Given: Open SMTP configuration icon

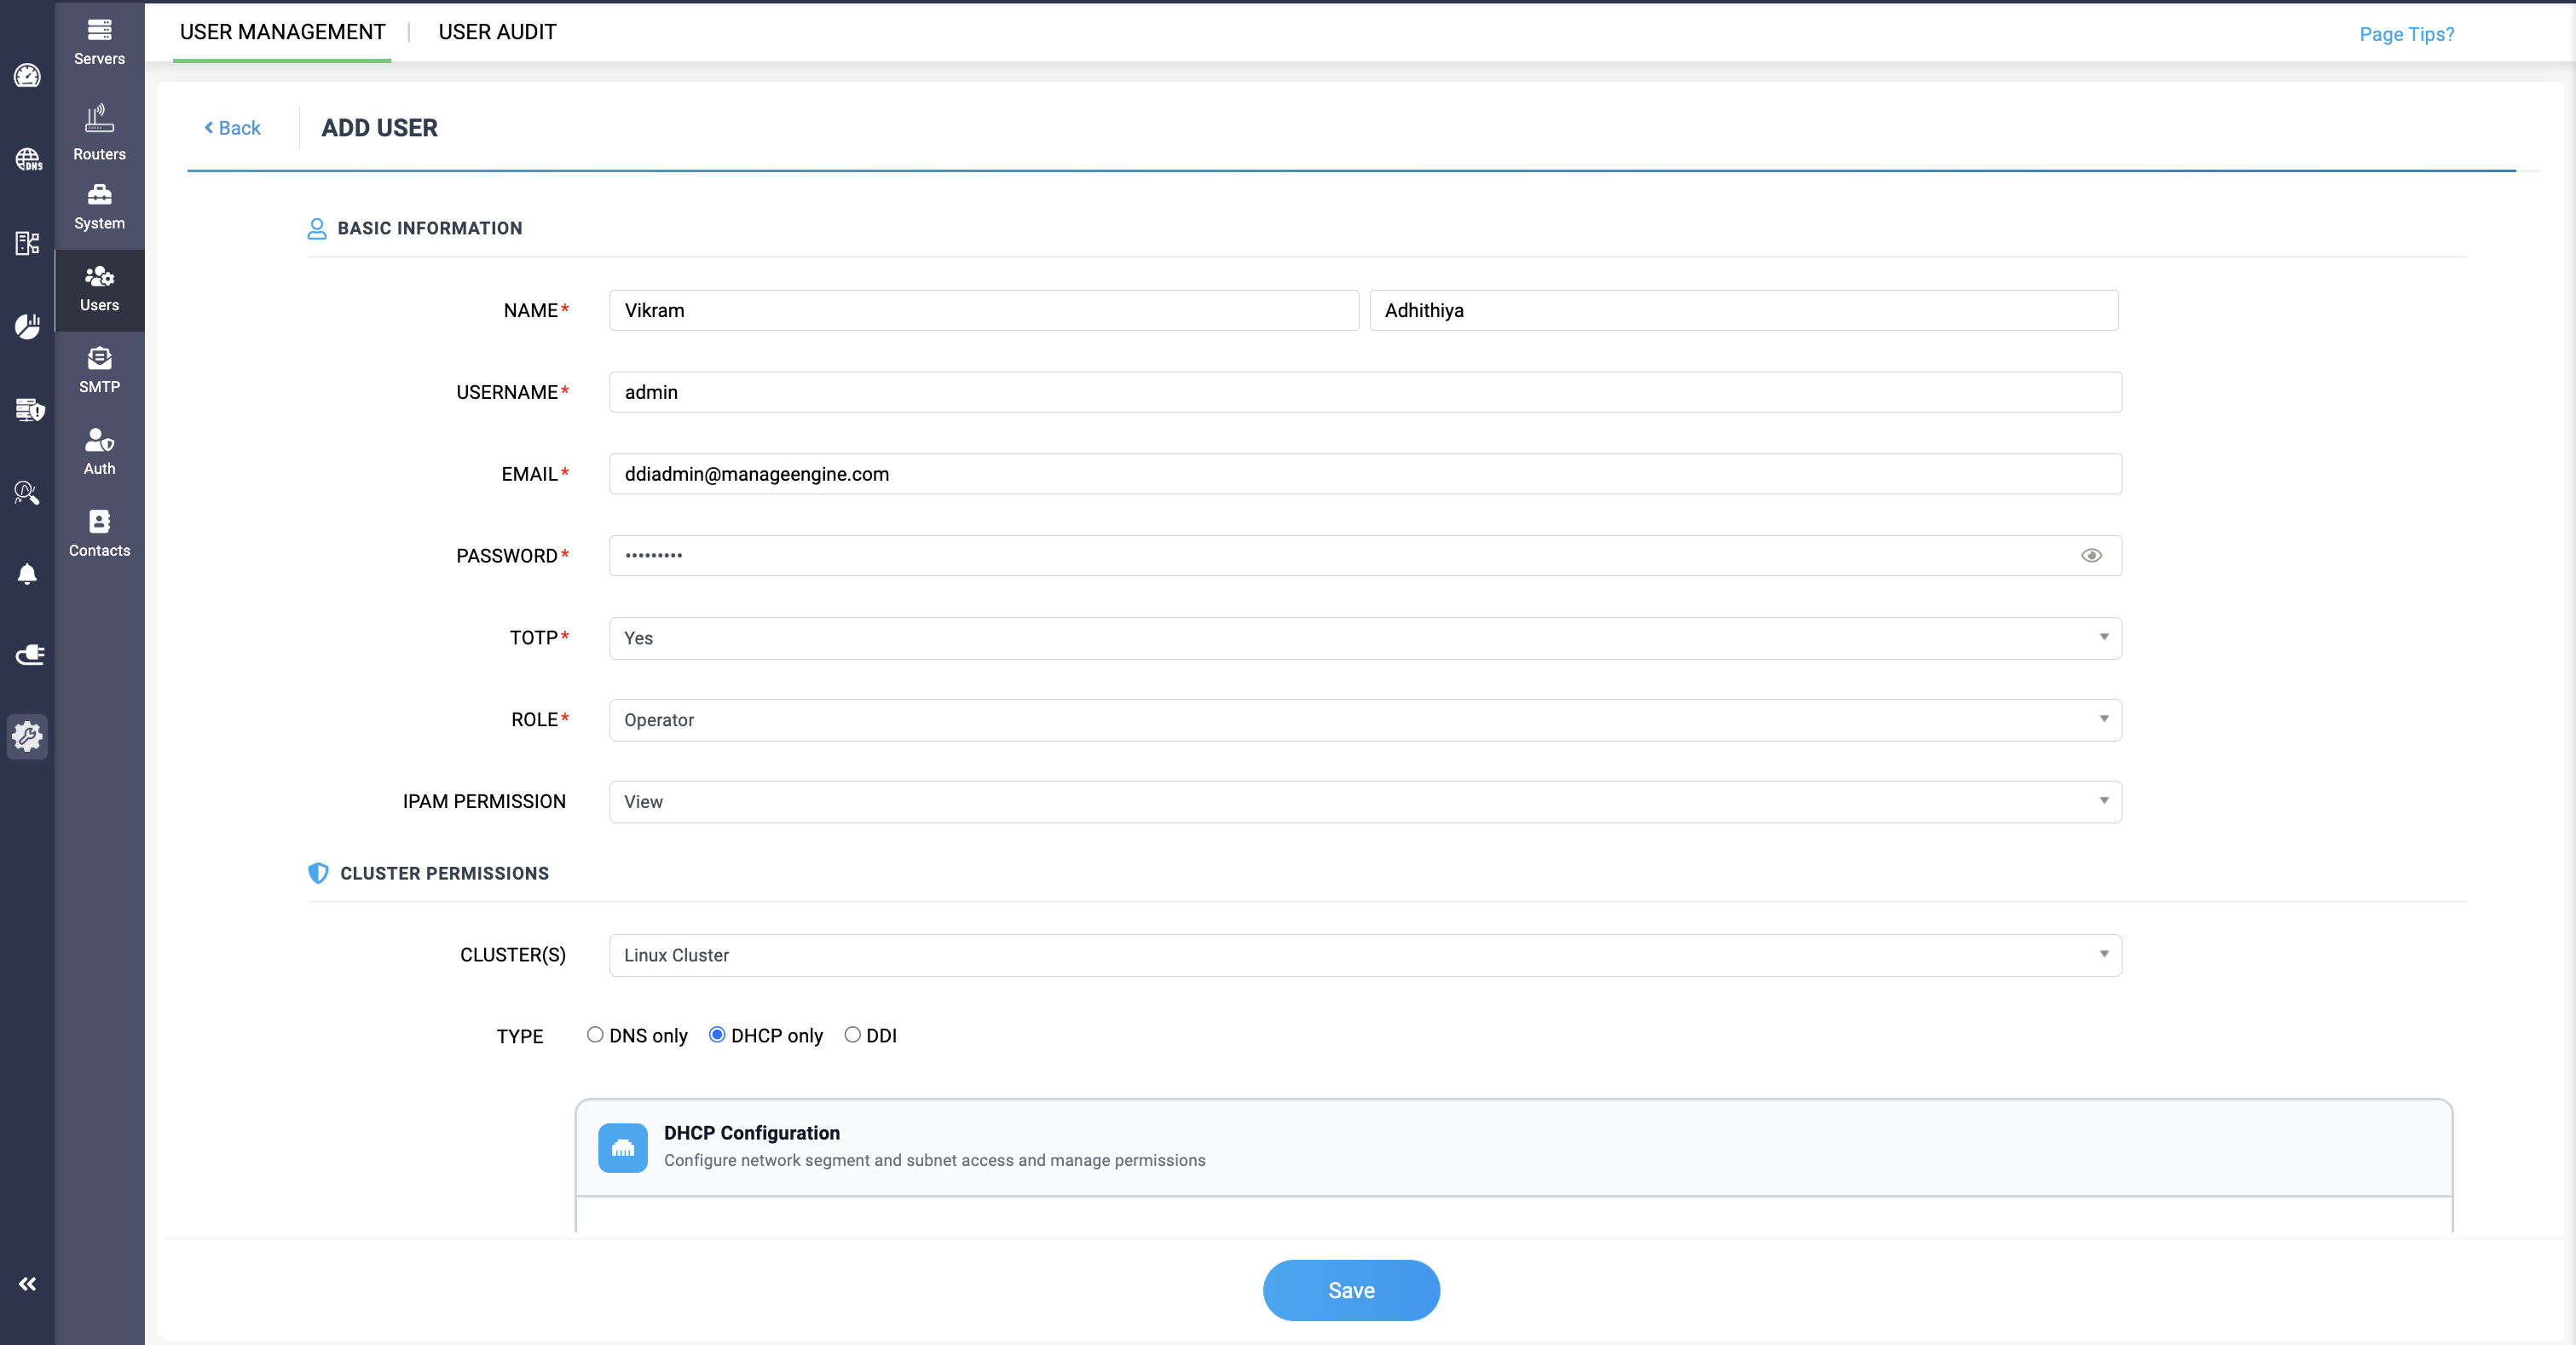Looking at the screenshot, I should 99,369.
